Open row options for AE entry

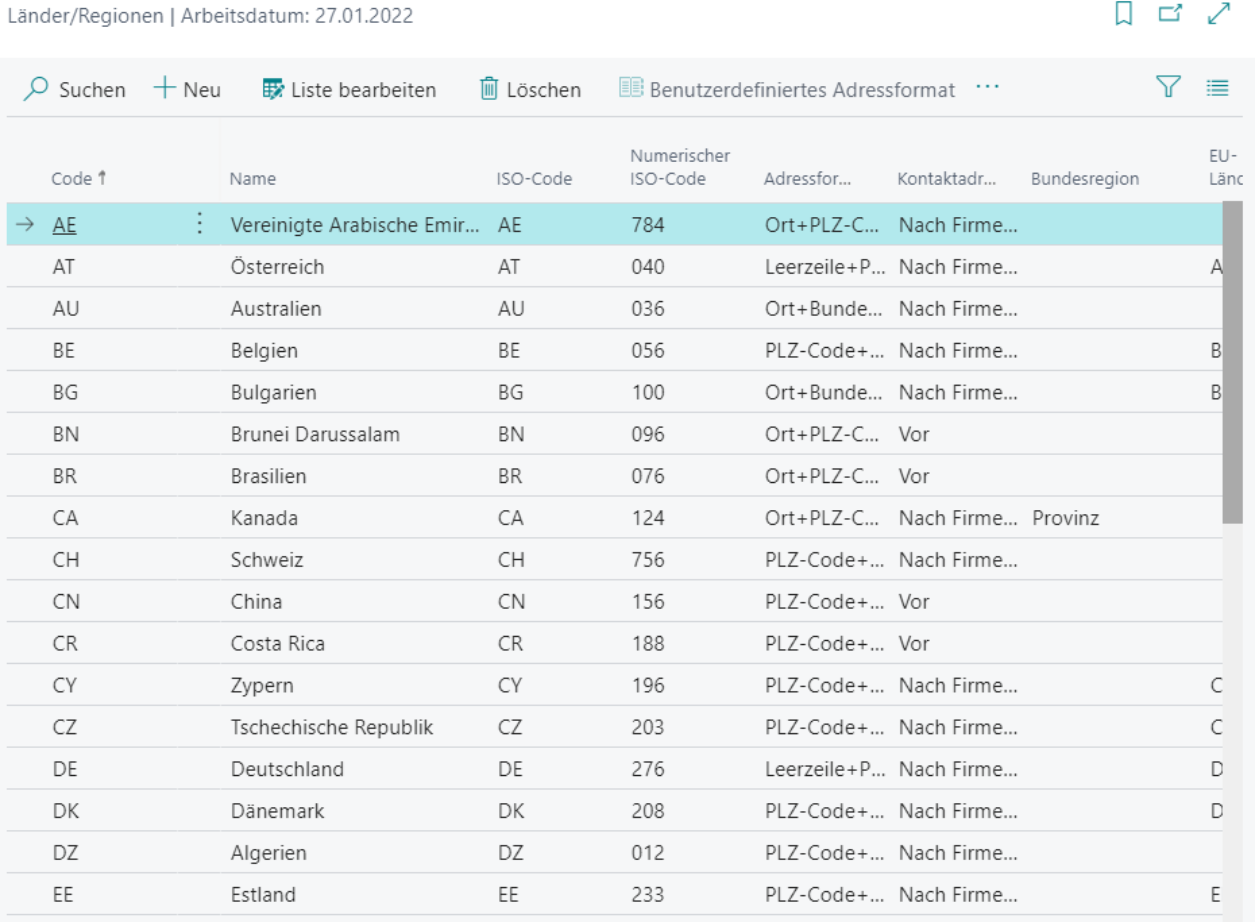(x=200, y=224)
